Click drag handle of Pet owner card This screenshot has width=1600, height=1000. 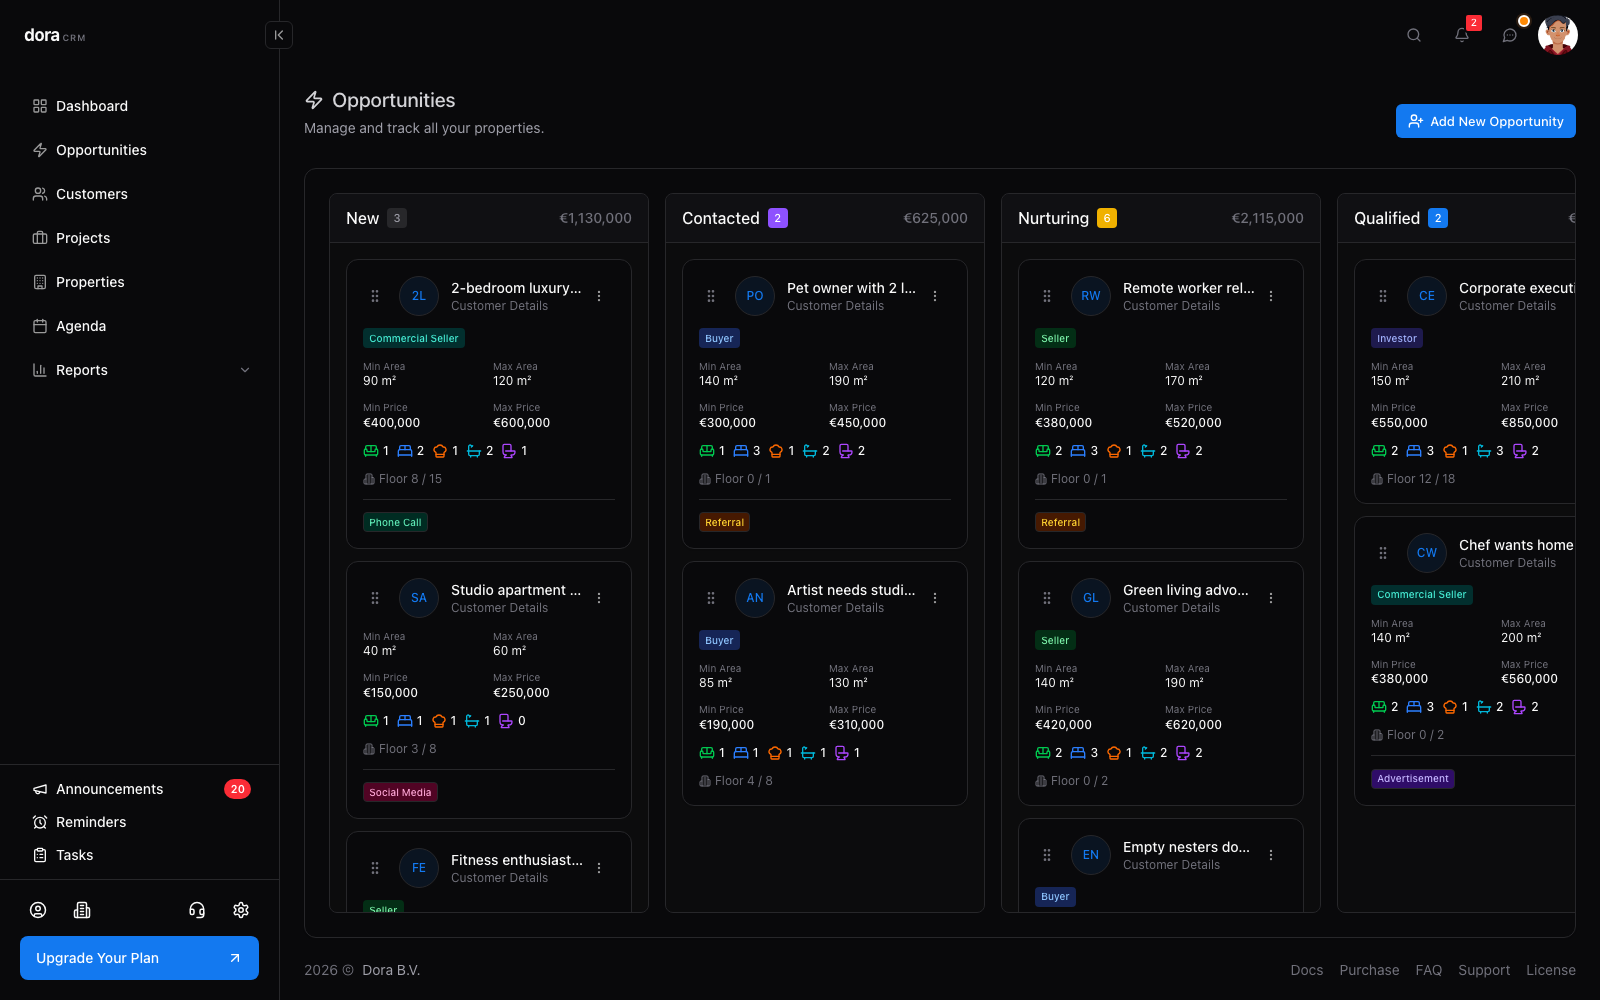click(x=711, y=296)
